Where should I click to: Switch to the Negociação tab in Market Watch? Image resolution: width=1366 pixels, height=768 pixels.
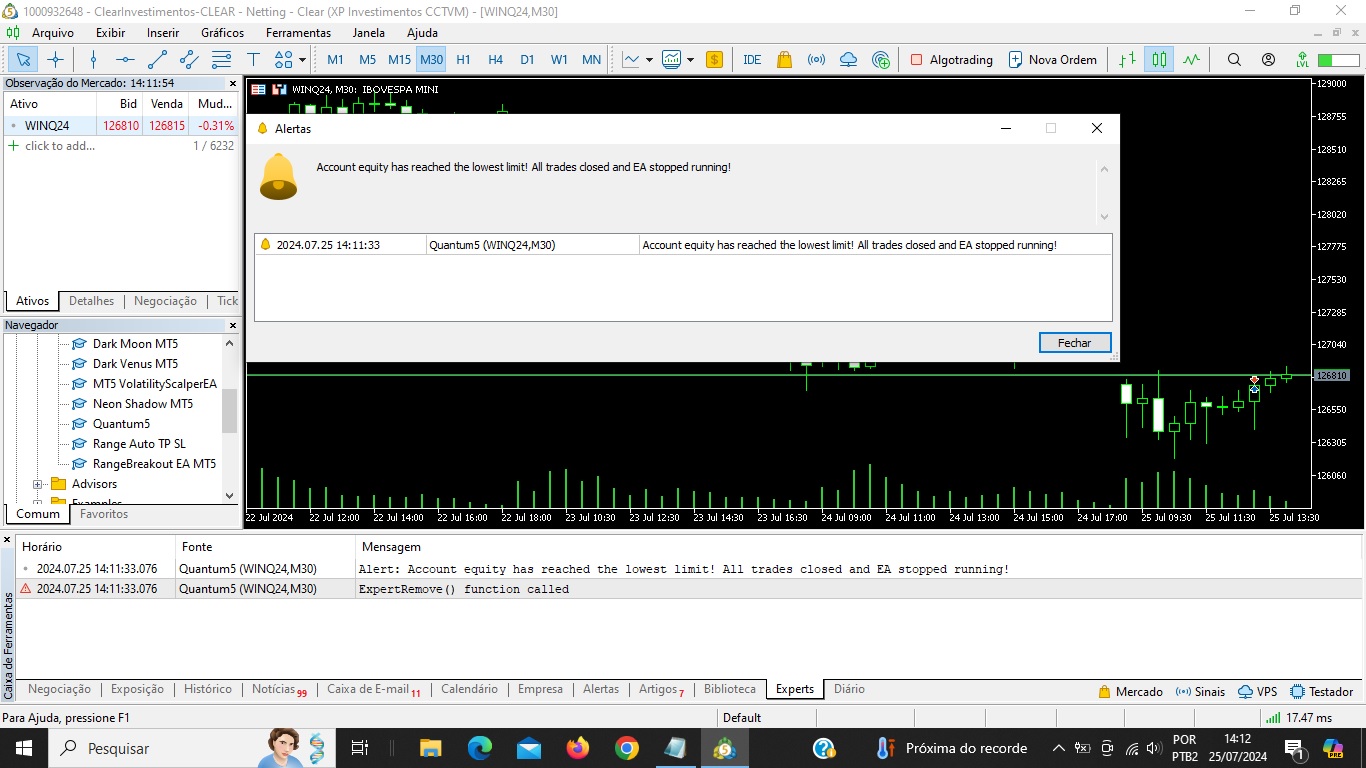[x=165, y=301]
